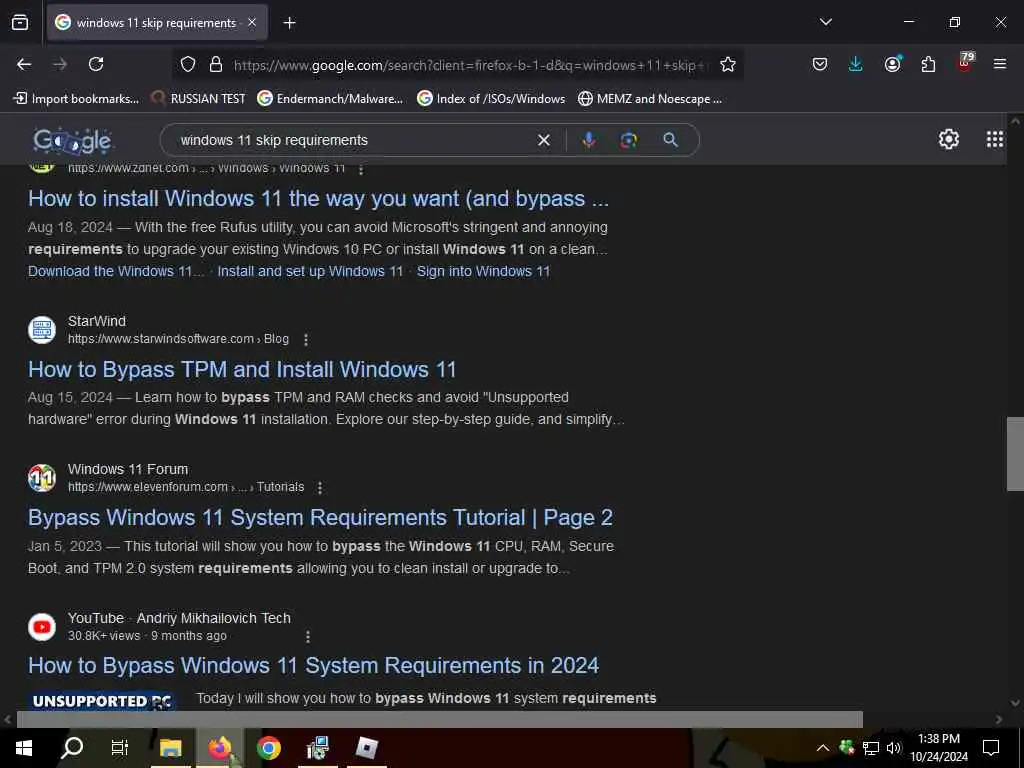1024x768 pixels.
Task: Open Bypass Windows 11 System Requirements Tutorial
Action: coord(320,518)
